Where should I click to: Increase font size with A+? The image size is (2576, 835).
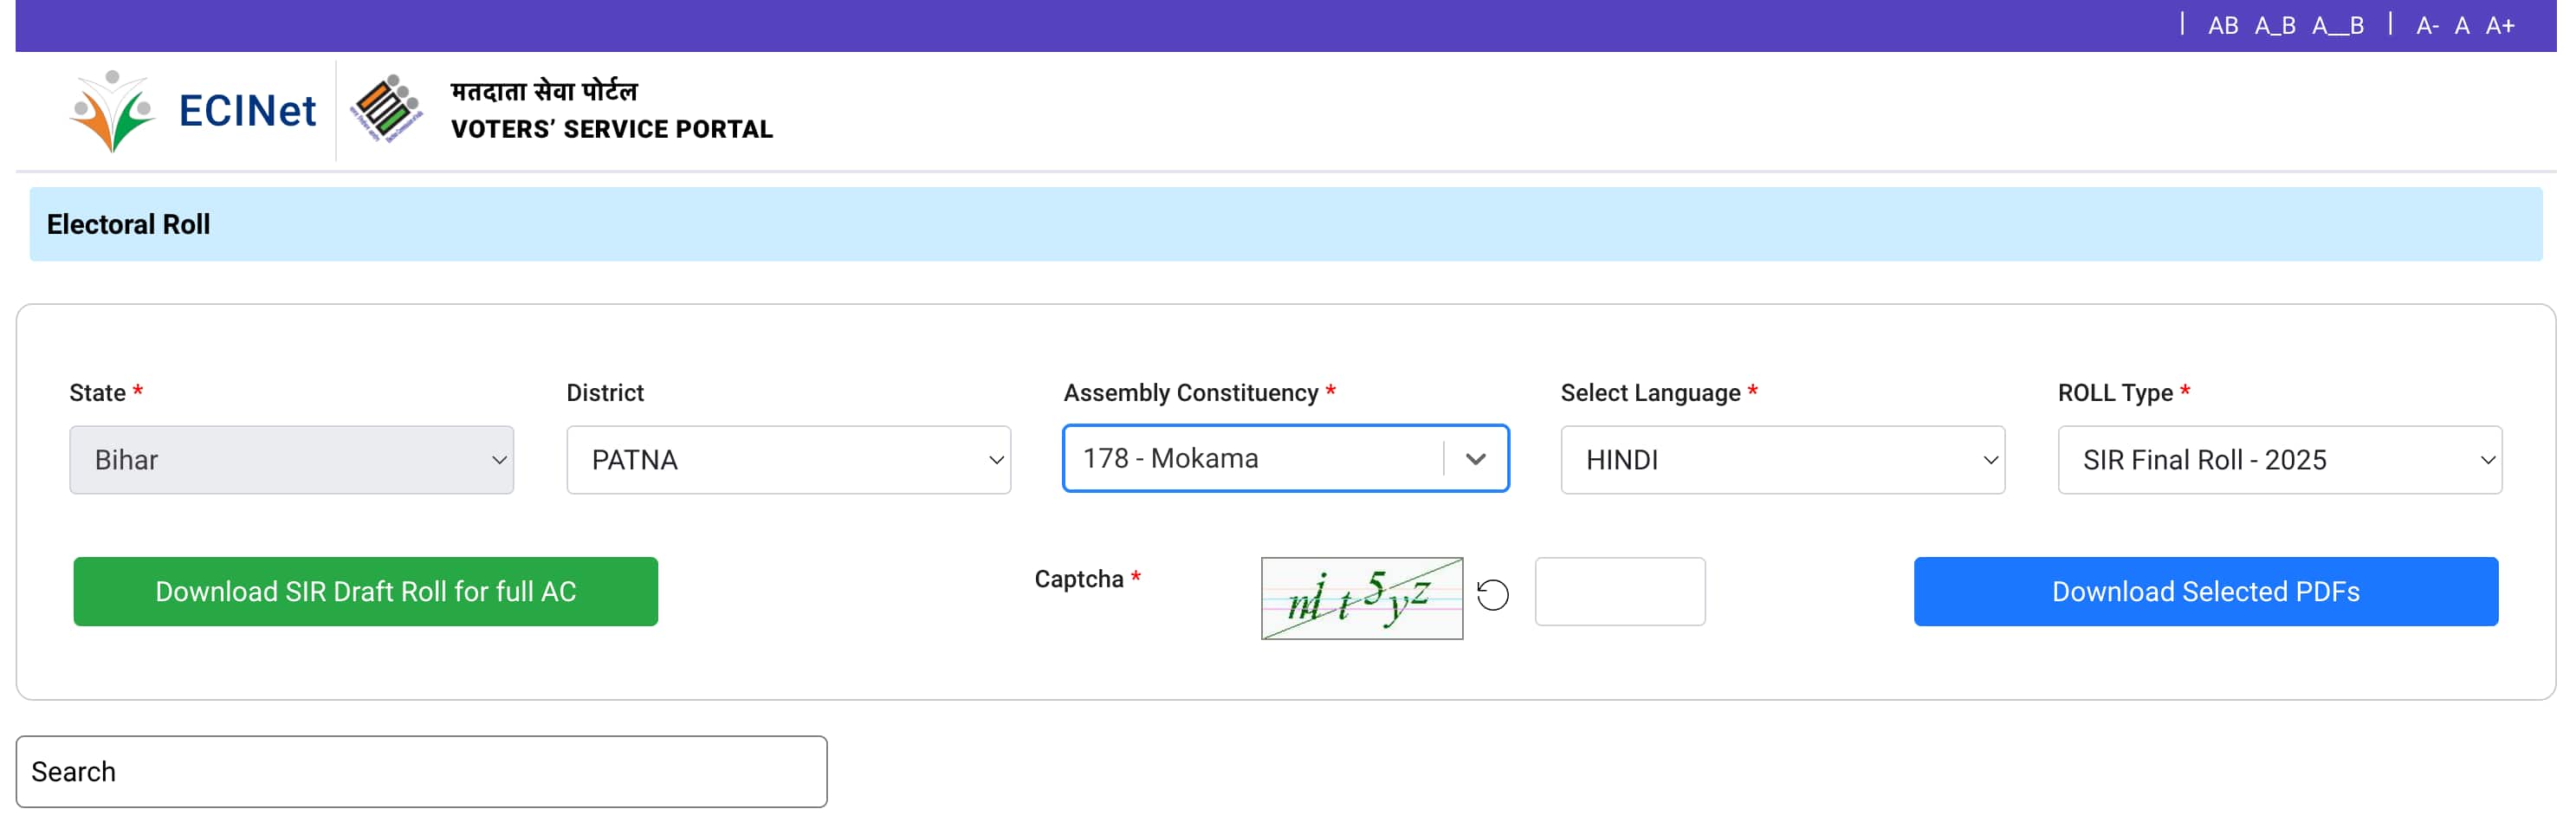click(x=2499, y=26)
